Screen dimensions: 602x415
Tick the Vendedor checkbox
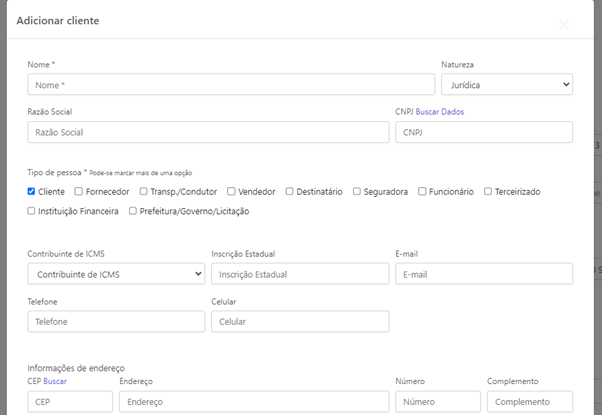point(231,191)
